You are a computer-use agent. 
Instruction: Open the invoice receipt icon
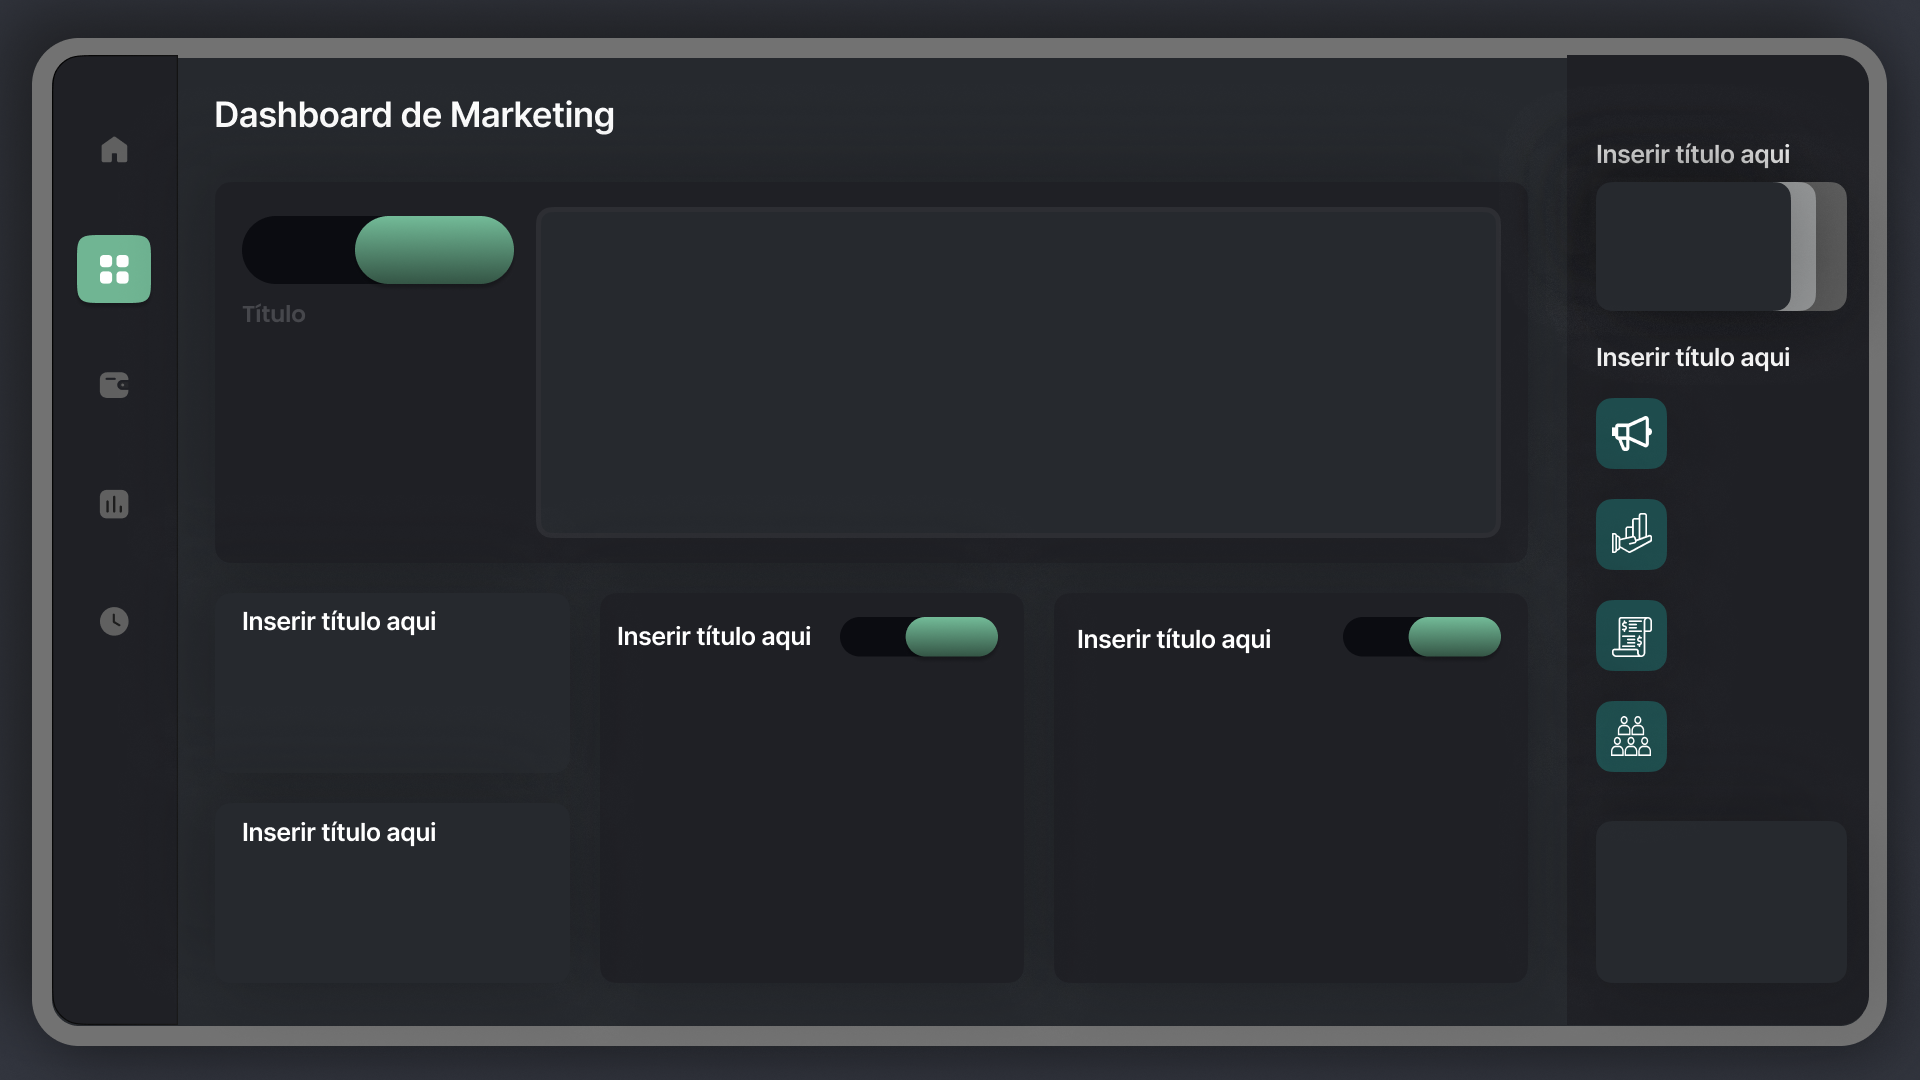pyautogui.click(x=1631, y=635)
